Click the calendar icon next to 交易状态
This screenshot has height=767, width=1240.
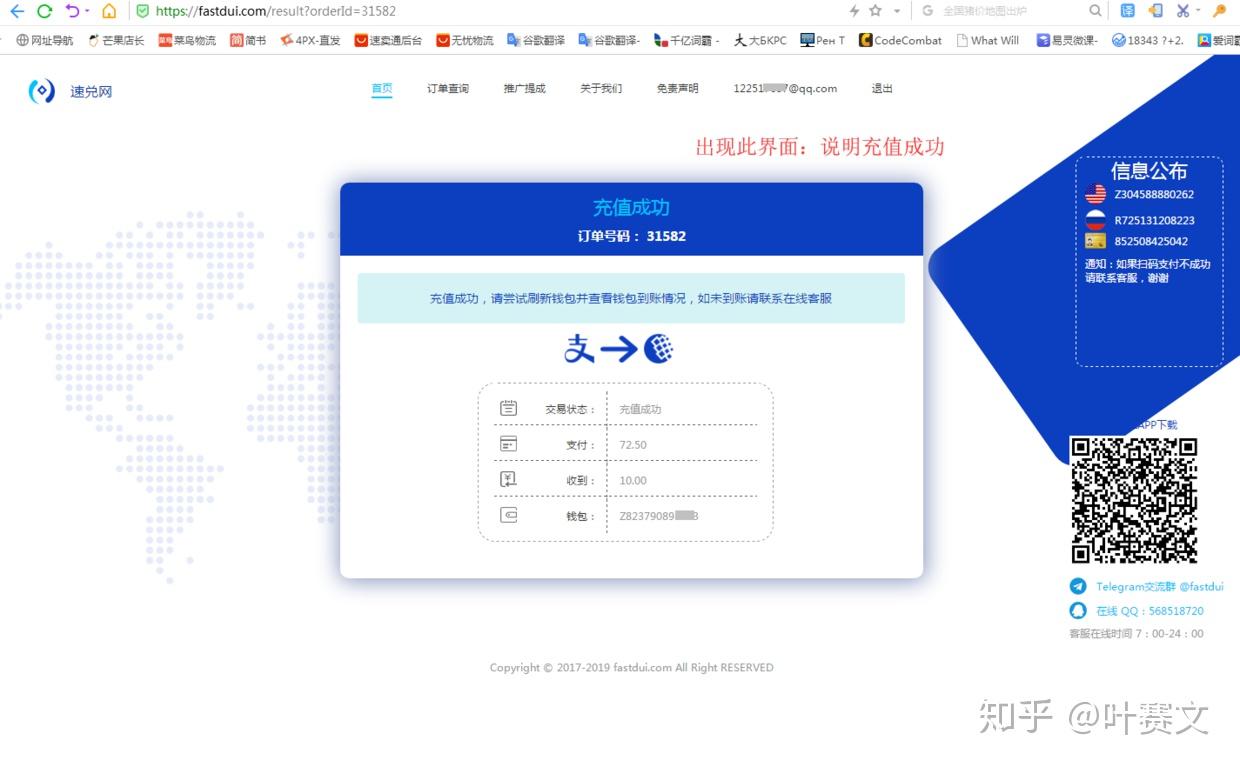click(x=509, y=408)
